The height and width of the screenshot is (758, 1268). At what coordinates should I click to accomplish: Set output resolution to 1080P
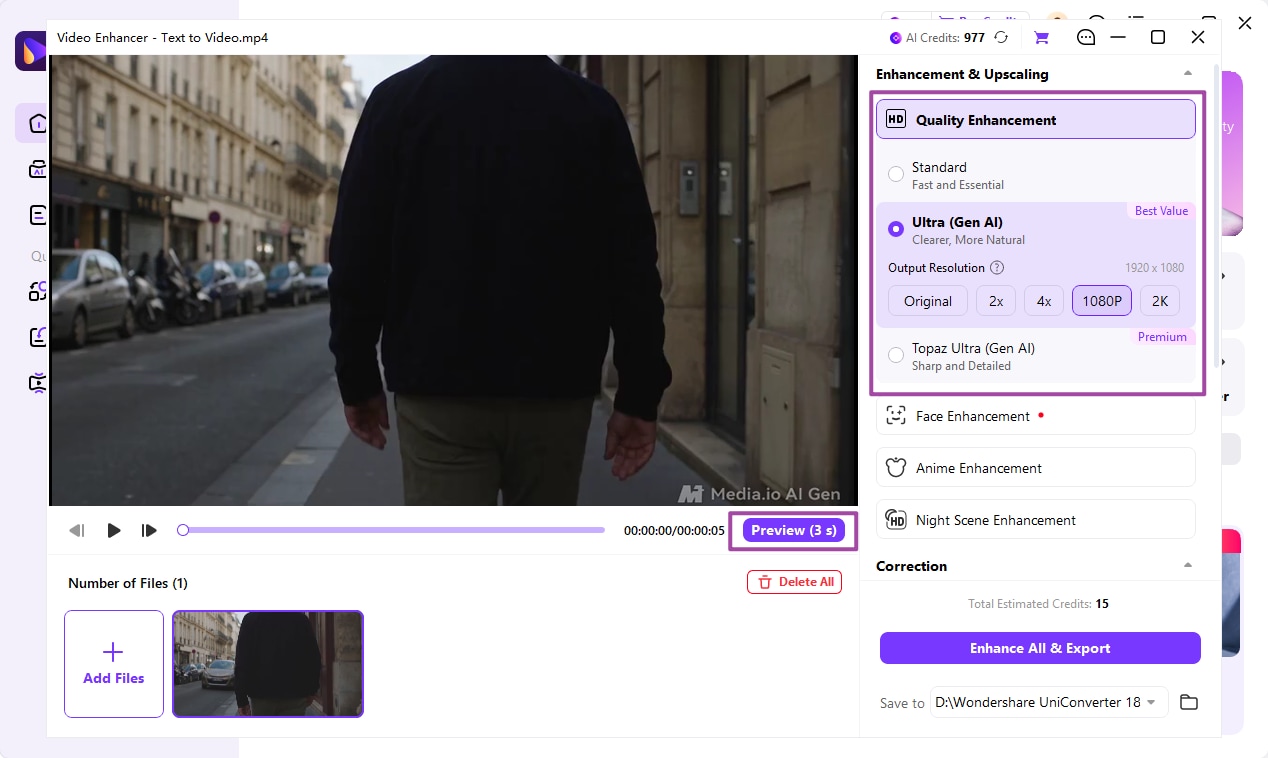1102,301
